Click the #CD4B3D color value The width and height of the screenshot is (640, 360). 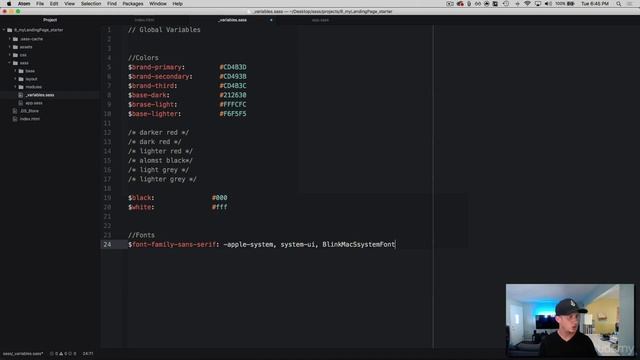click(x=233, y=67)
